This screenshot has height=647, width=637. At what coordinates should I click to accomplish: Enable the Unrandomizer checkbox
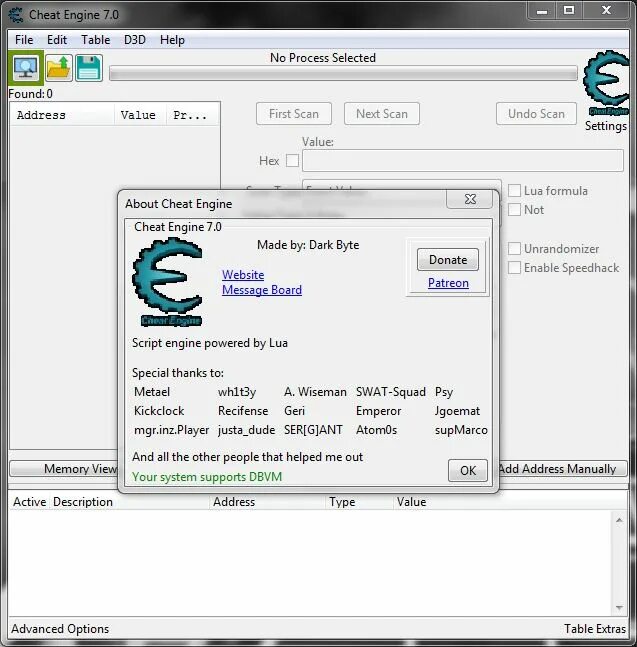(514, 249)
